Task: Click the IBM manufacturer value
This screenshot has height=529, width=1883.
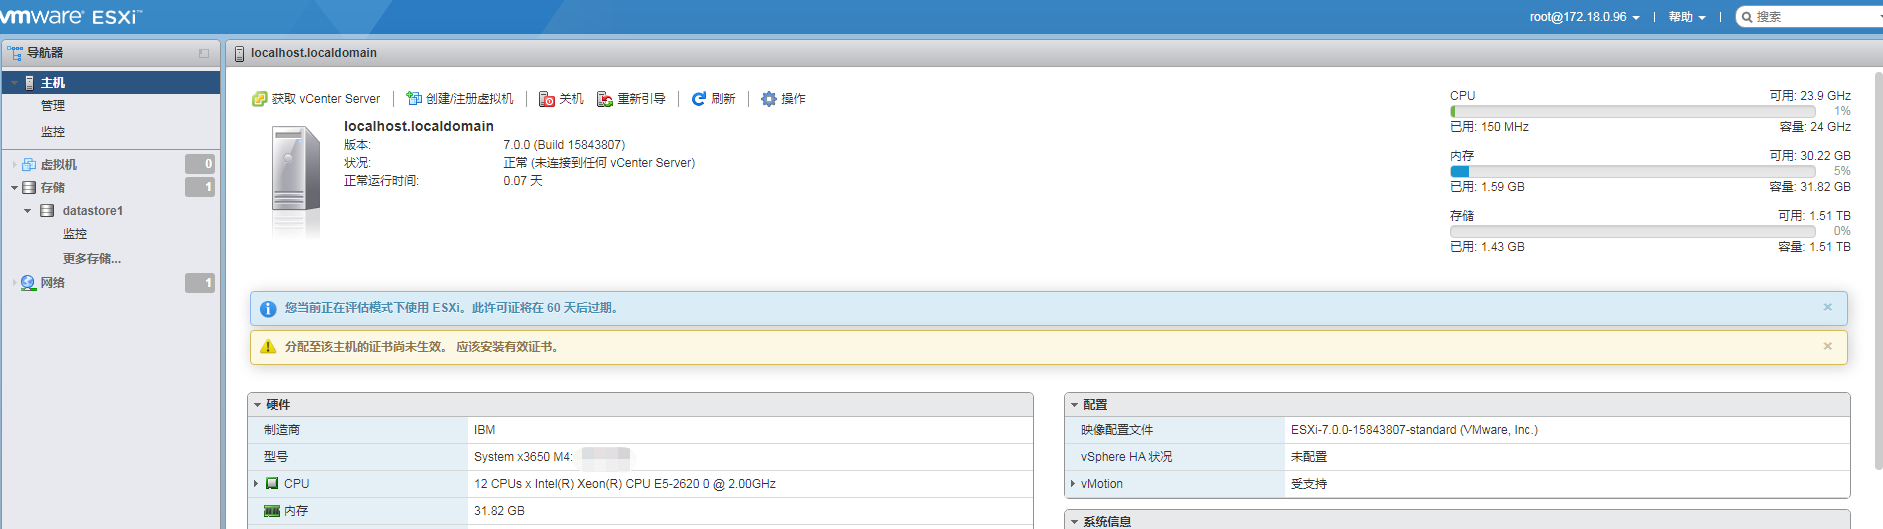Action: [x=484, y=430]
